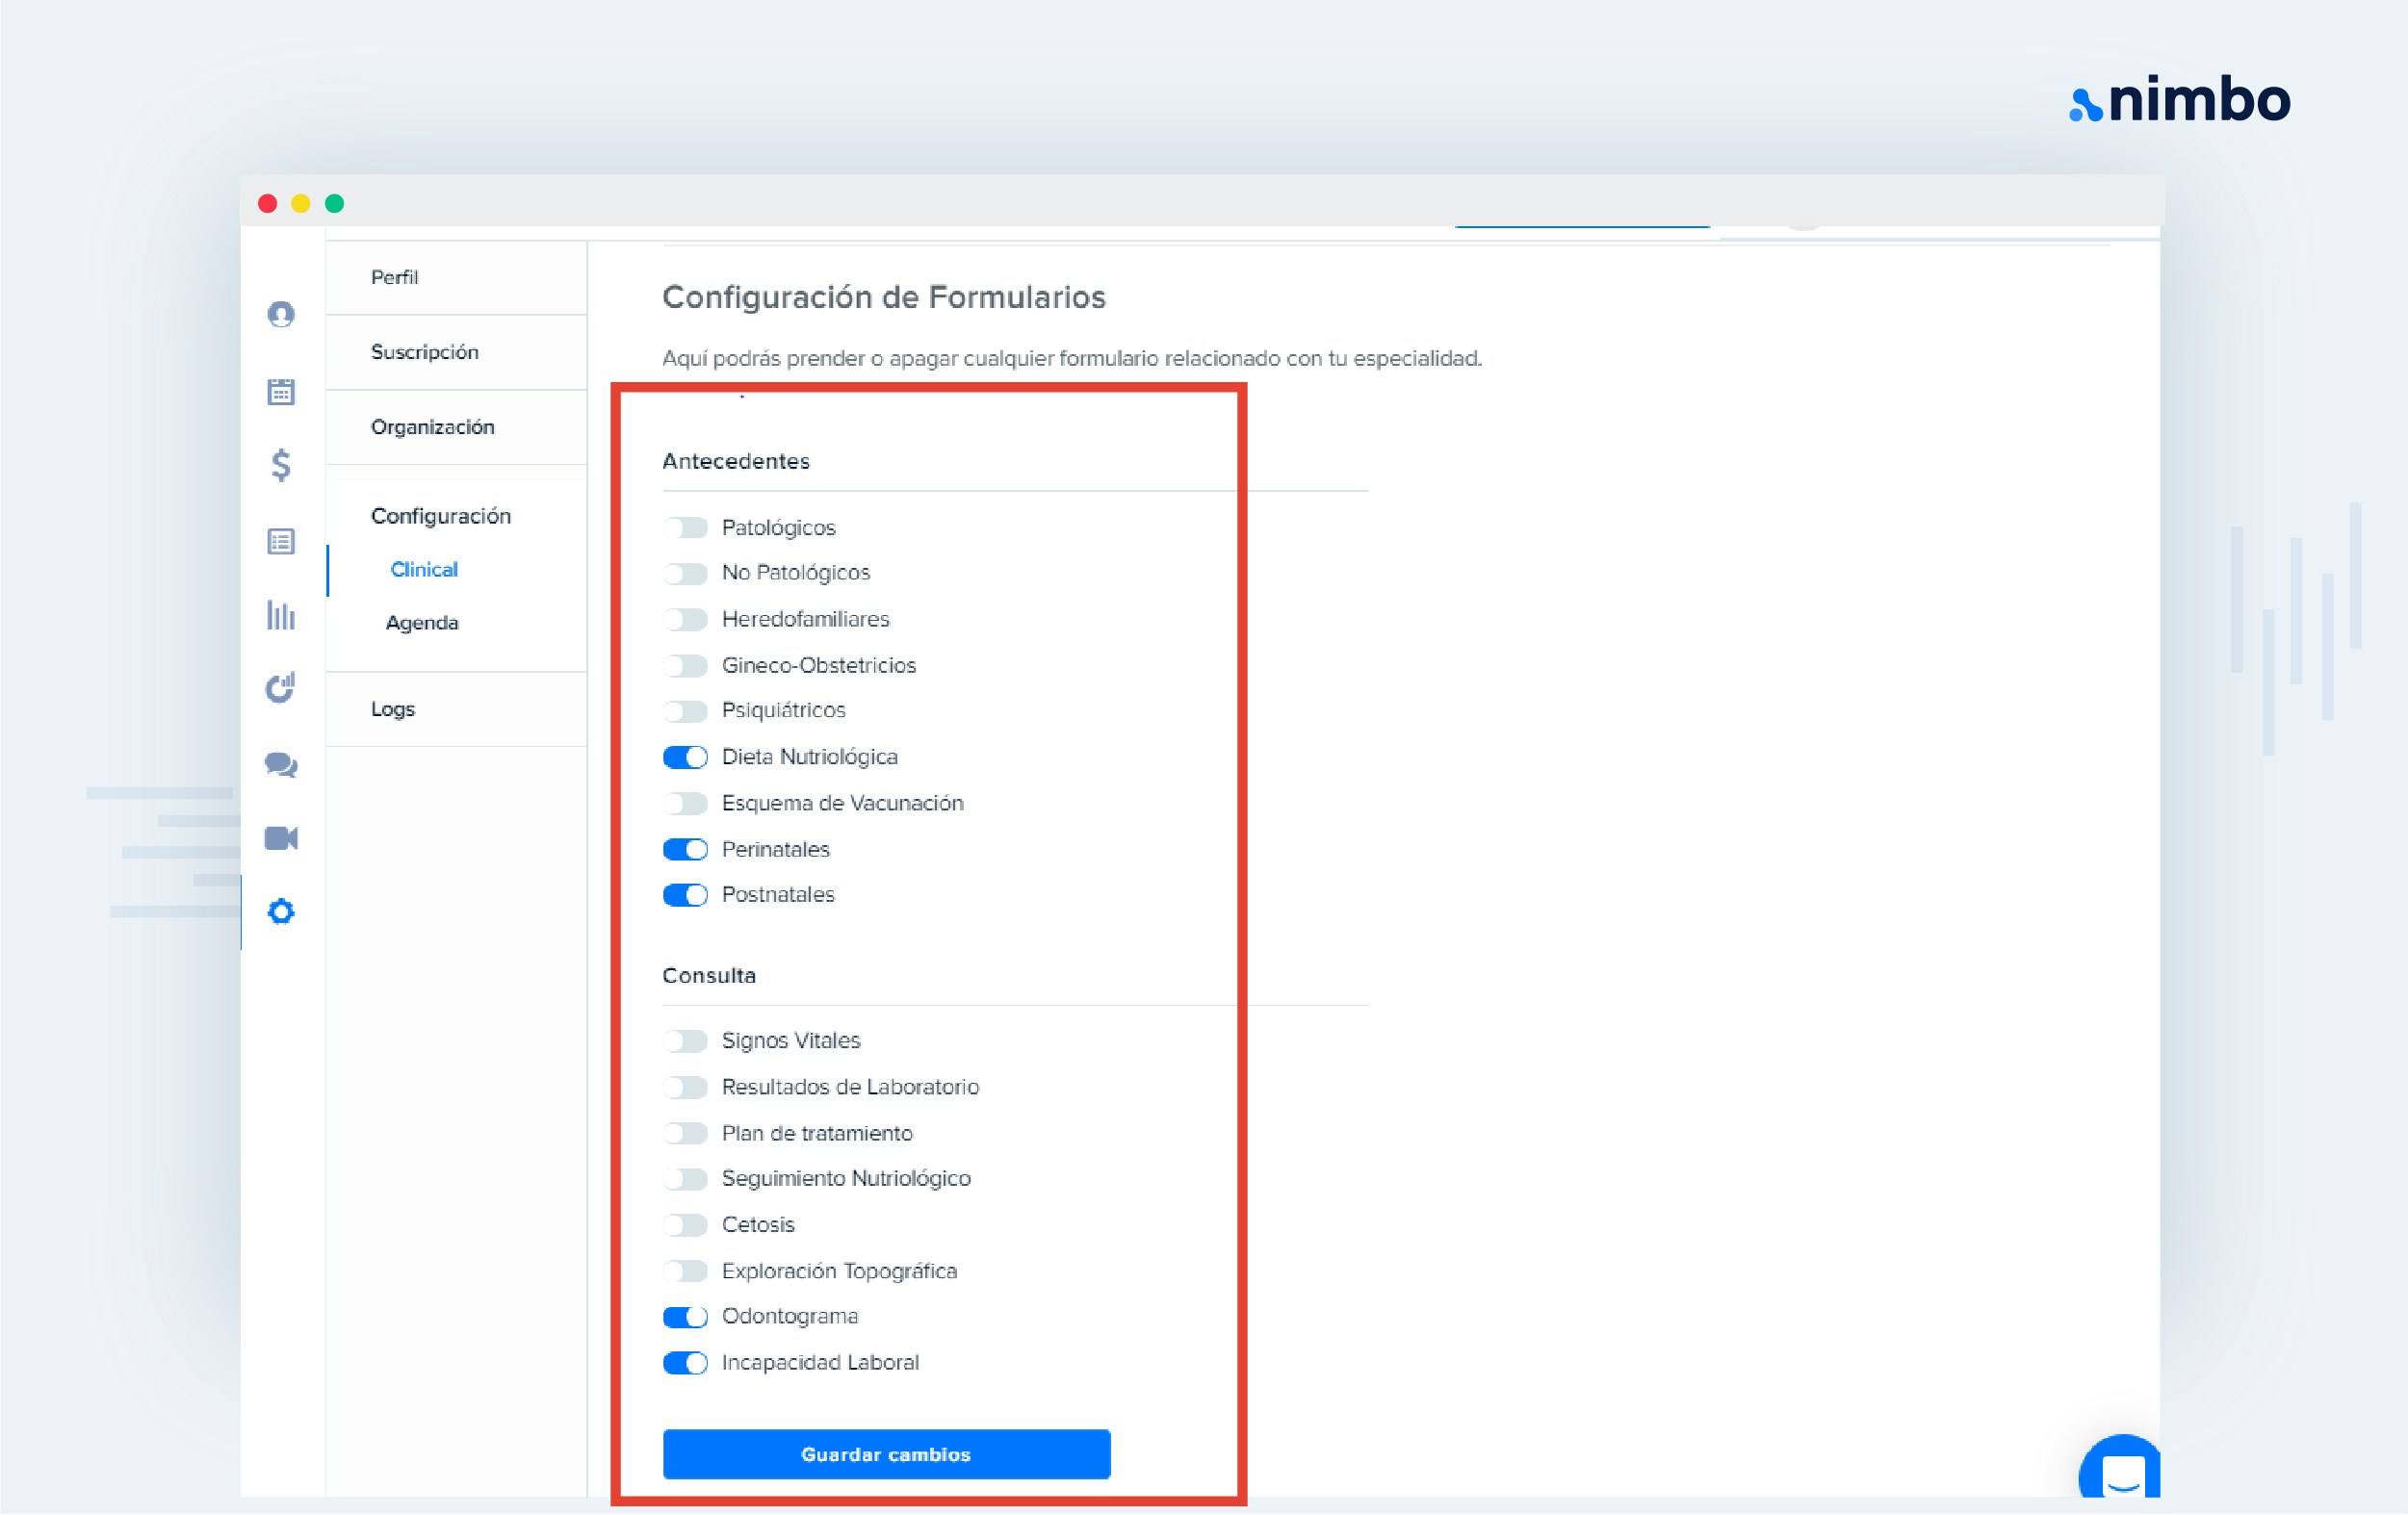Enable the Patológicos toggle
This screenshot has width=2408, height=1515.
click(x=685, y=528)
